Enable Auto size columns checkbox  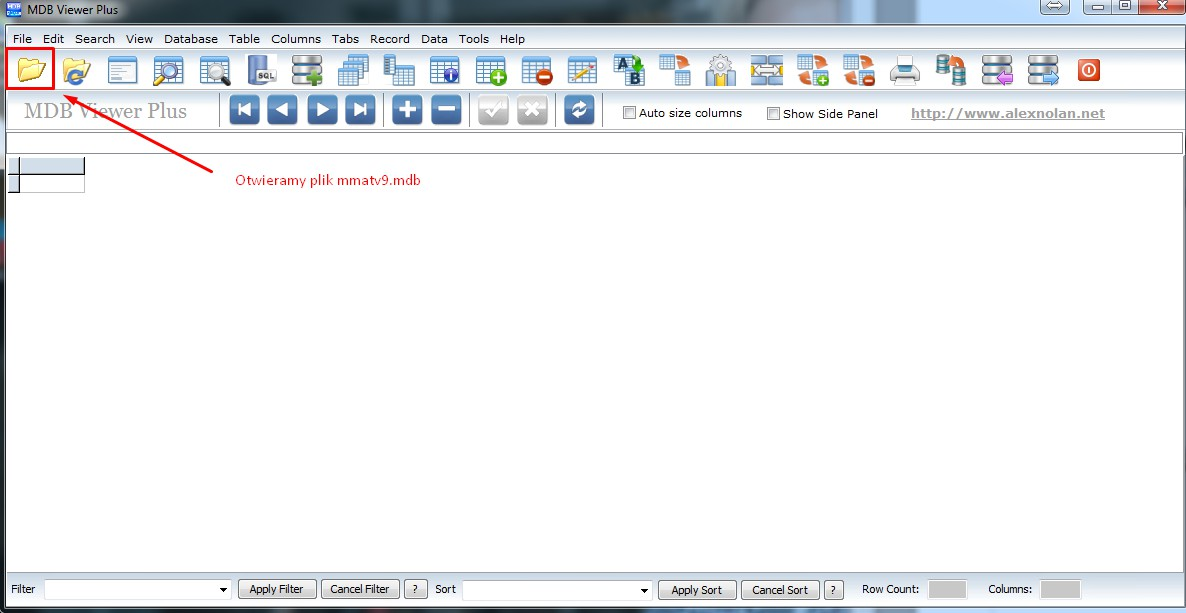tap(629, 113)
